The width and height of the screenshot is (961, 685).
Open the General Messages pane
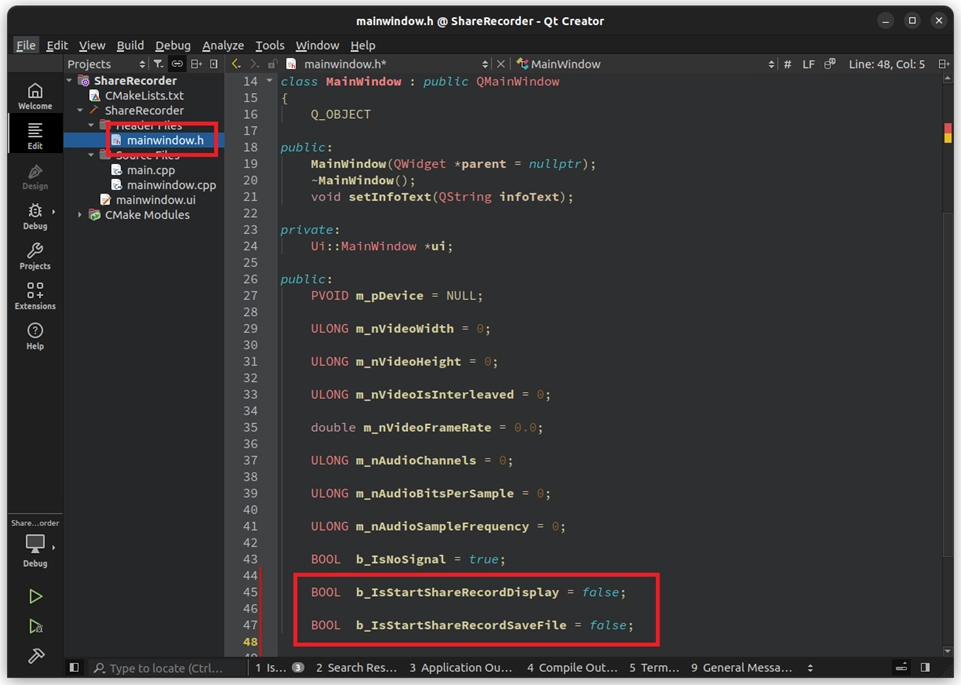click(x=742, y=667)
